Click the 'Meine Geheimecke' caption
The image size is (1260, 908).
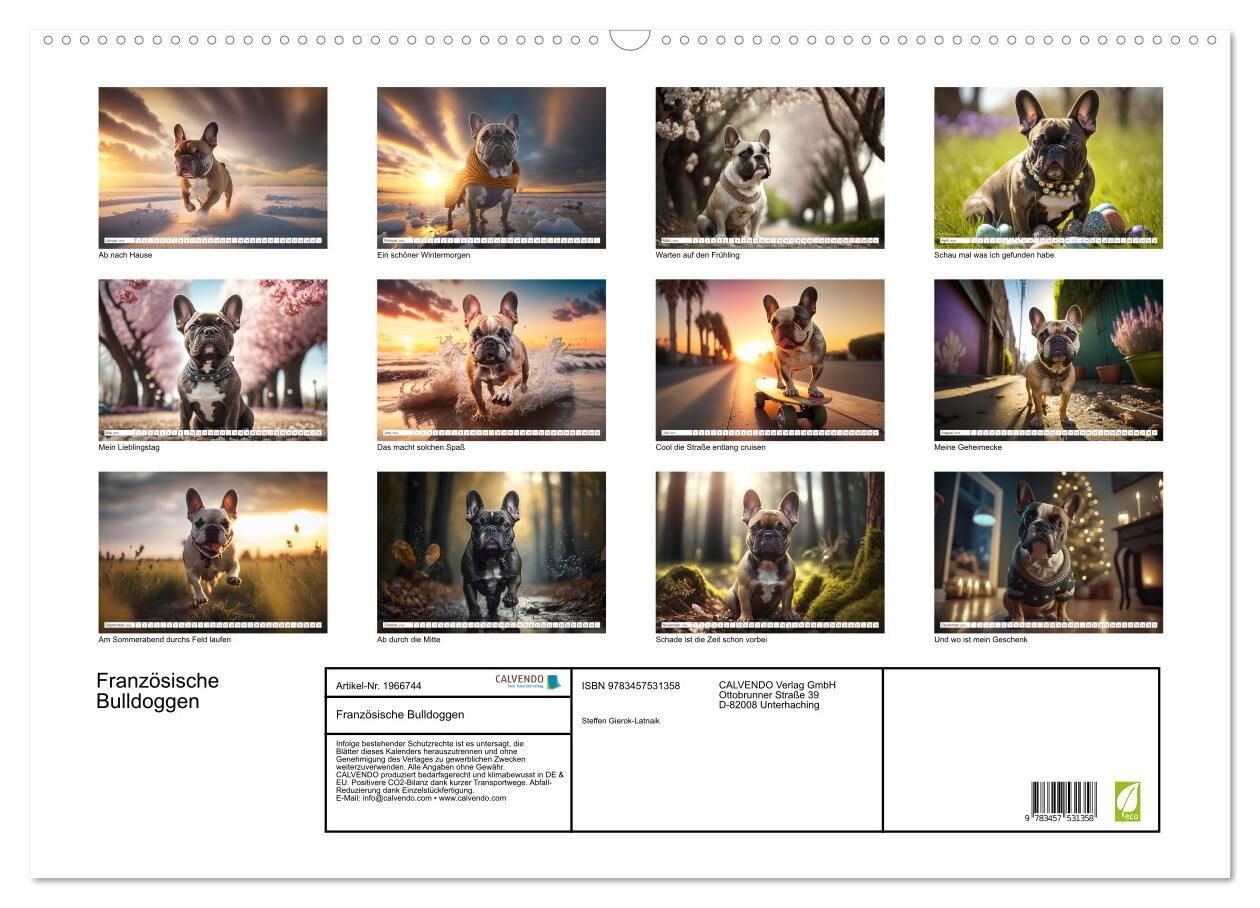tap(967, 447)
